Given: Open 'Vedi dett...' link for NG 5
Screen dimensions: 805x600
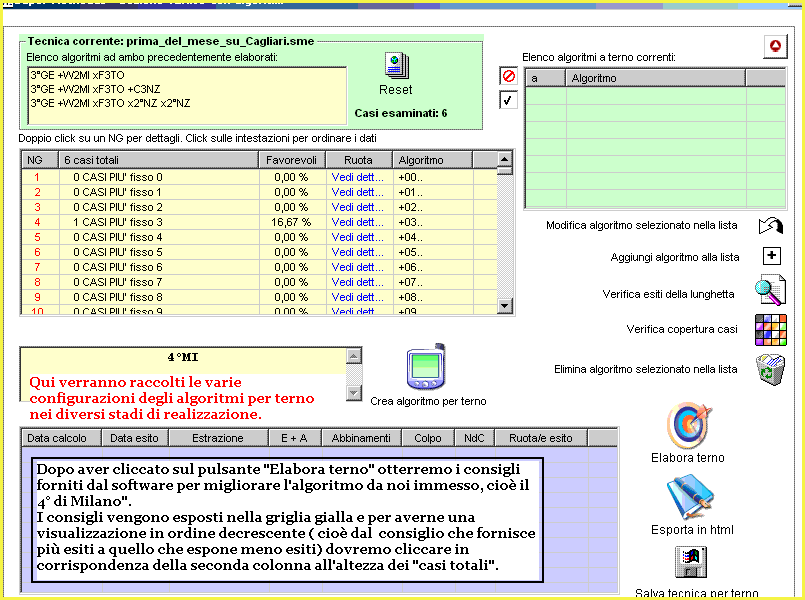Looking at the screenshot, I should pos(357,237).
